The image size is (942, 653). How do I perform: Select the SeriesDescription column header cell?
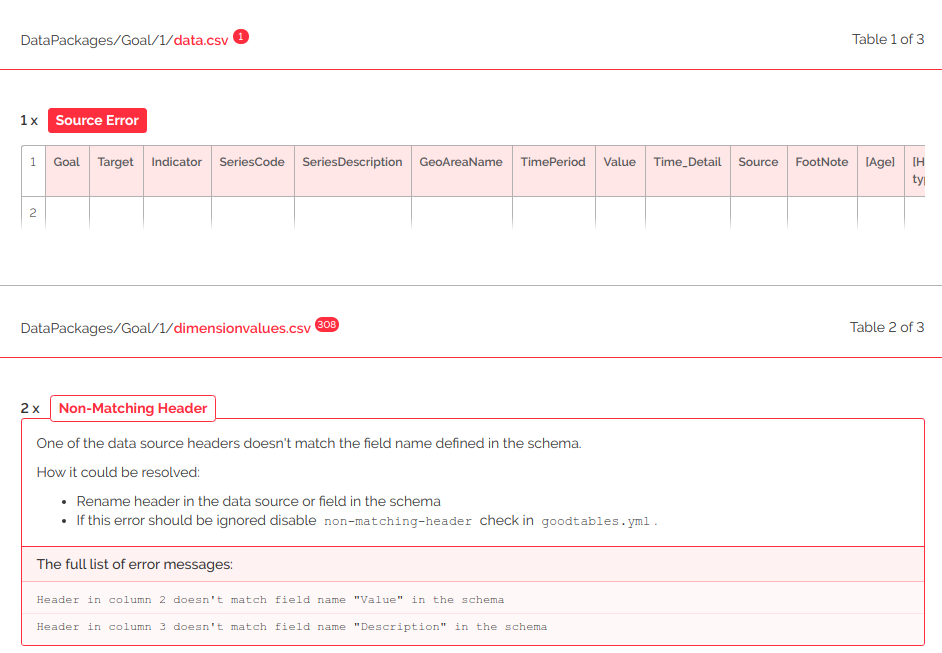(x=353, y=171)
